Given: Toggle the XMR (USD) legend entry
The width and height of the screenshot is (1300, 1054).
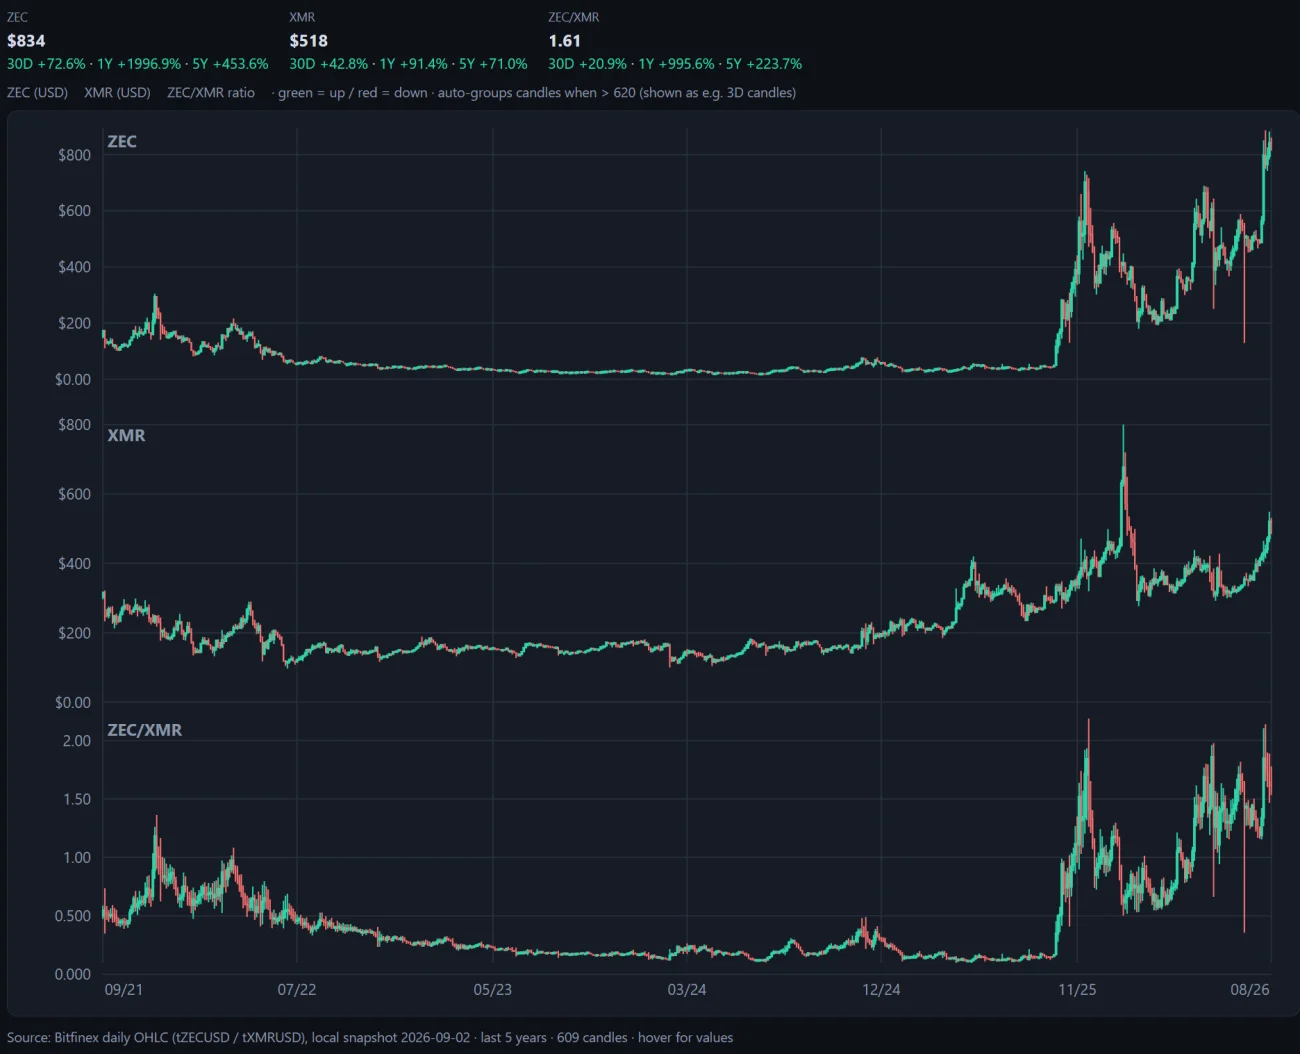Looking at the screenshot, I should point(117,93).
